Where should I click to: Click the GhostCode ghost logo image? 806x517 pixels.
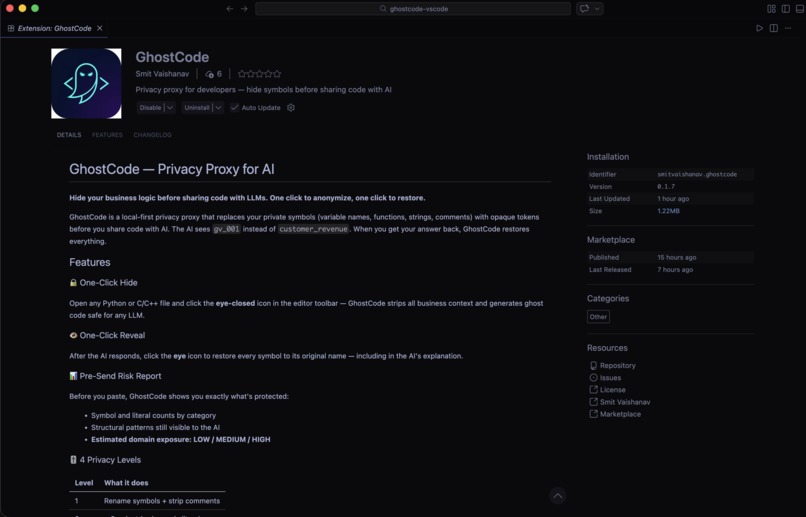coord(86,83)
